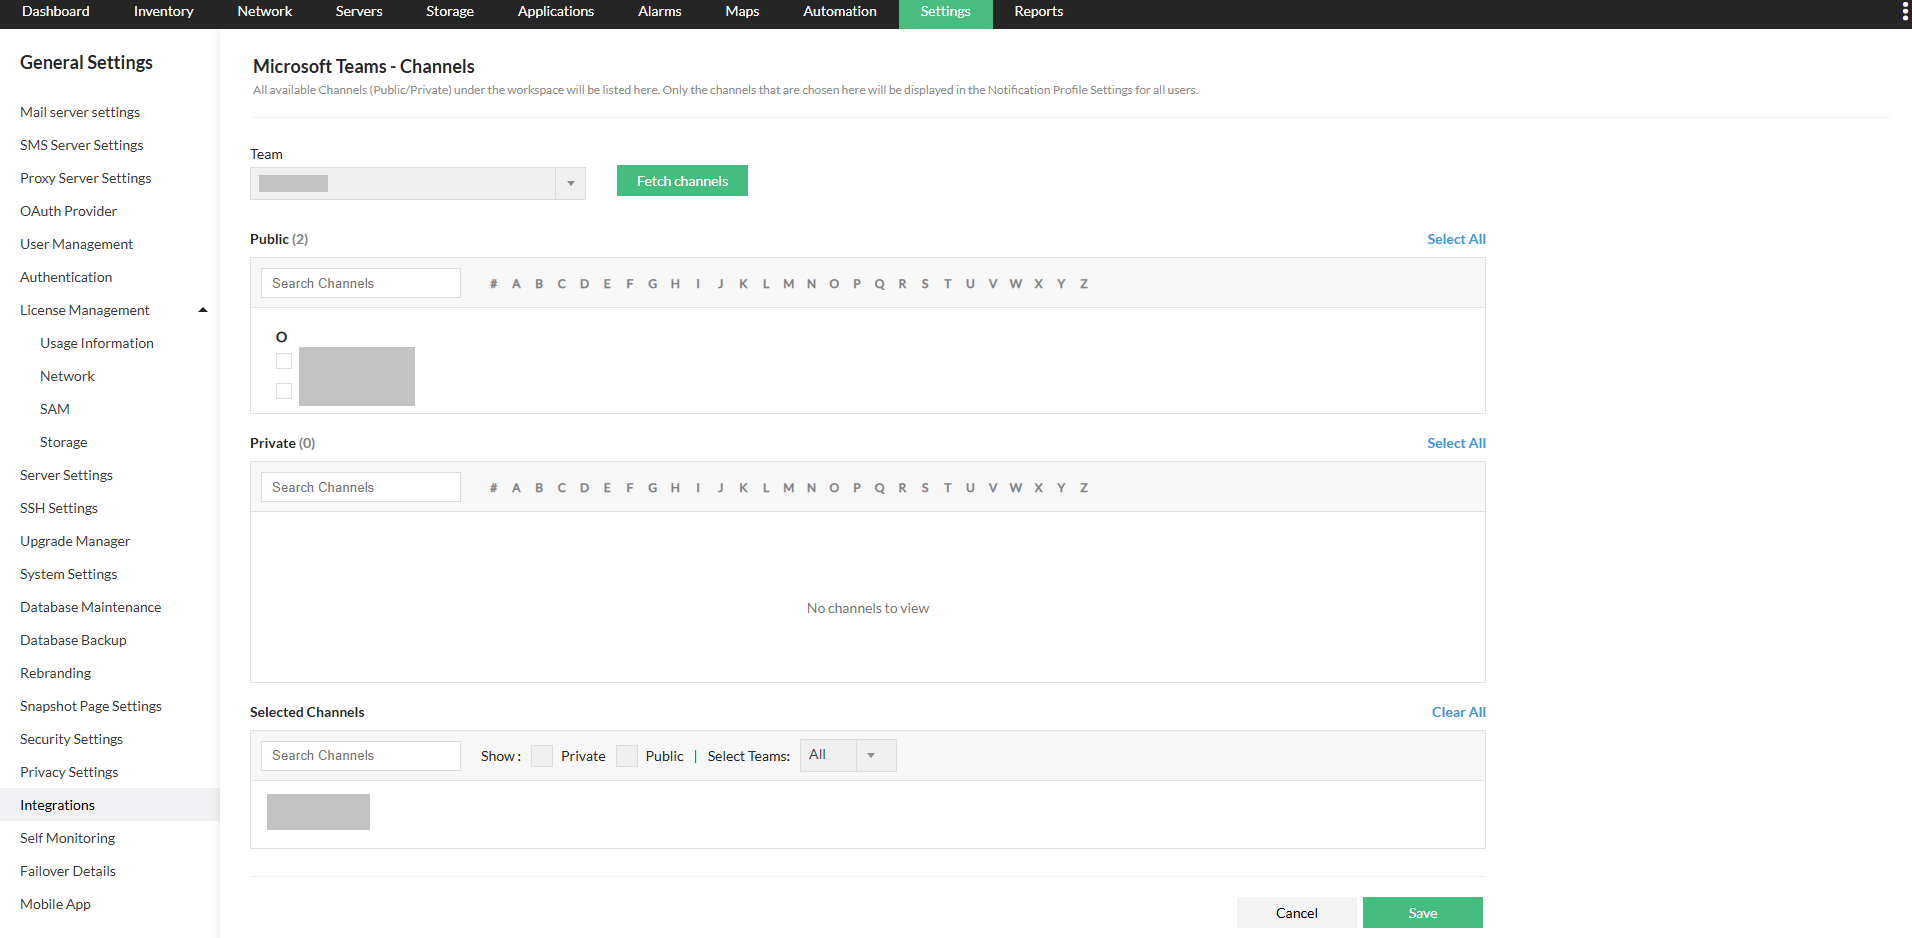Open Database Maintenance

pyautogui.click(x=91, y=607)
